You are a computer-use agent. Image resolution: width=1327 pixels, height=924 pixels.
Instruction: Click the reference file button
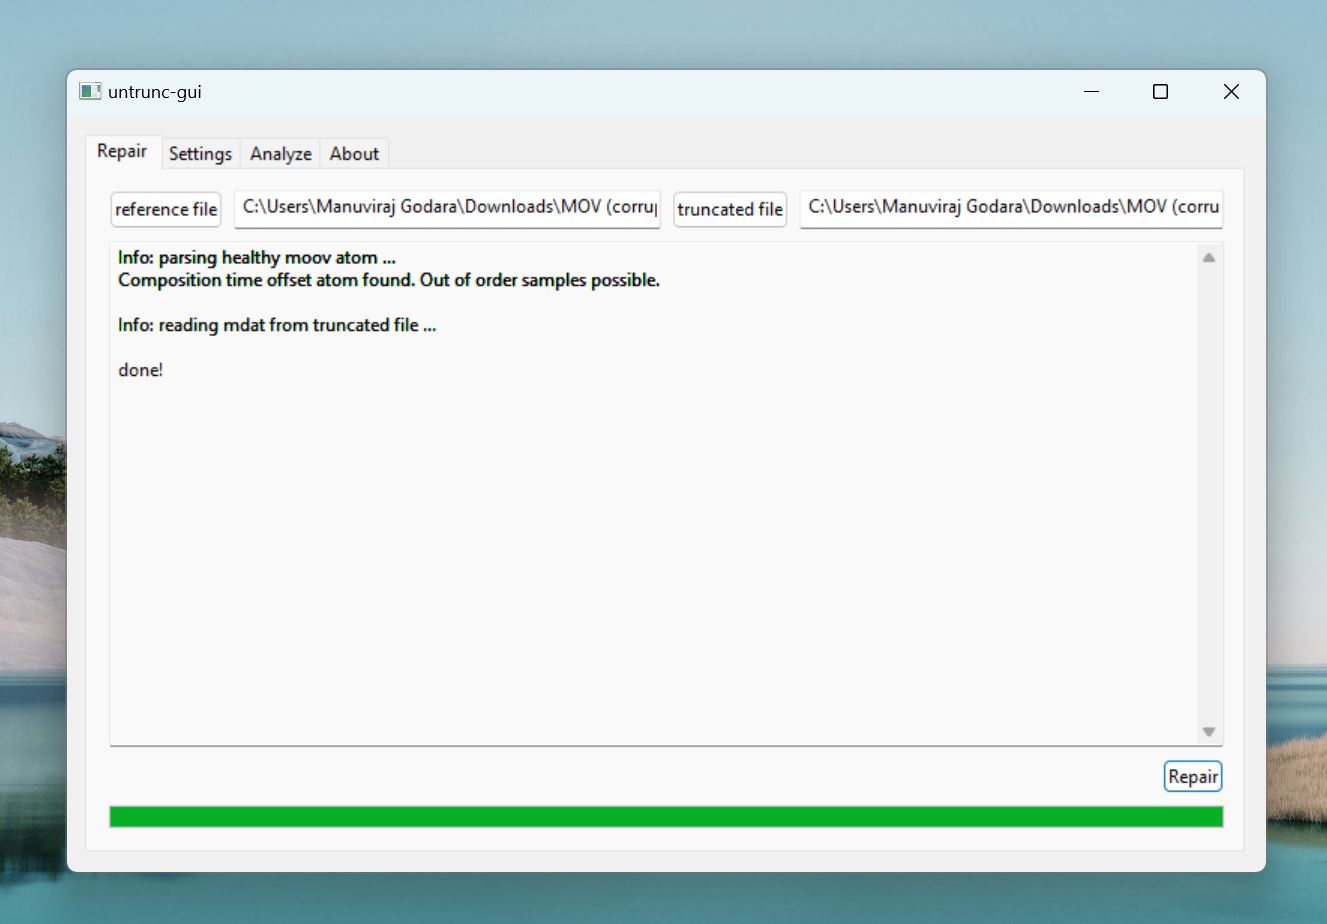click(165, 209)
